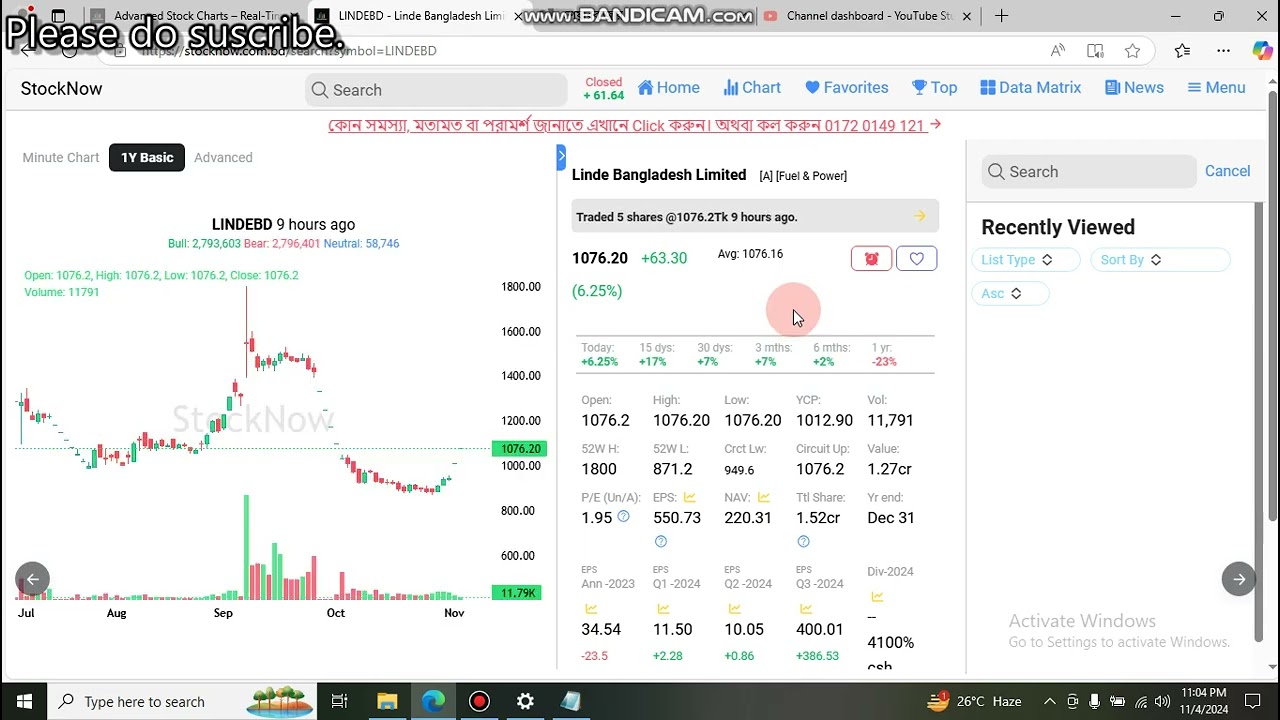This screenshot has width=1280, height=720.
Task: Click the help icon under EPS 550.73
Action: coord(660,542)
